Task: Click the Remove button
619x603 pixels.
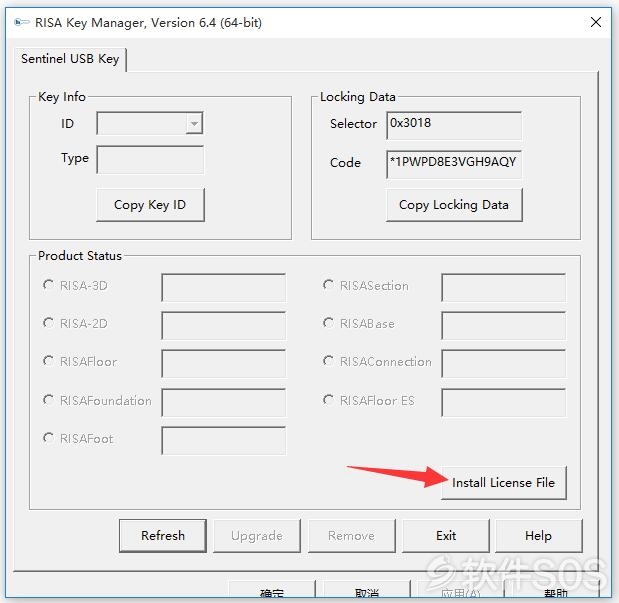Action: click(351, 535)
